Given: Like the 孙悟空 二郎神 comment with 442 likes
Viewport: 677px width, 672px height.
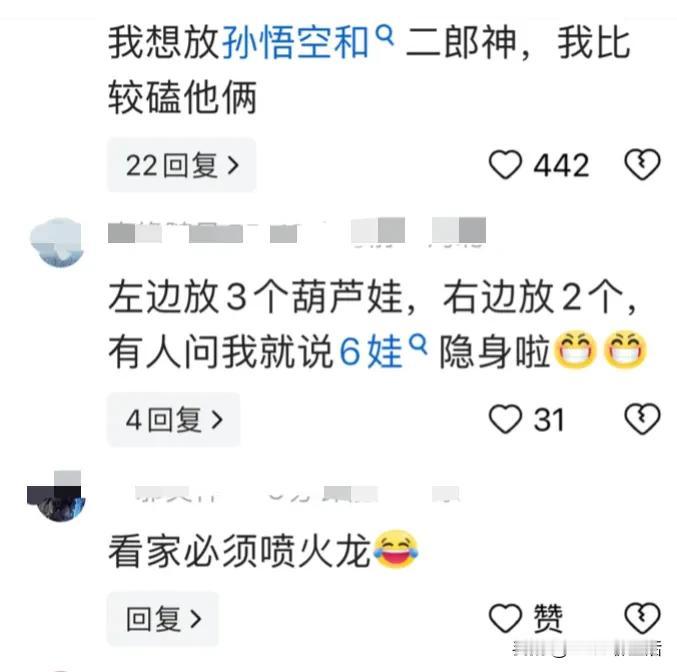Looking at the screenshot, I should [505, 165].
